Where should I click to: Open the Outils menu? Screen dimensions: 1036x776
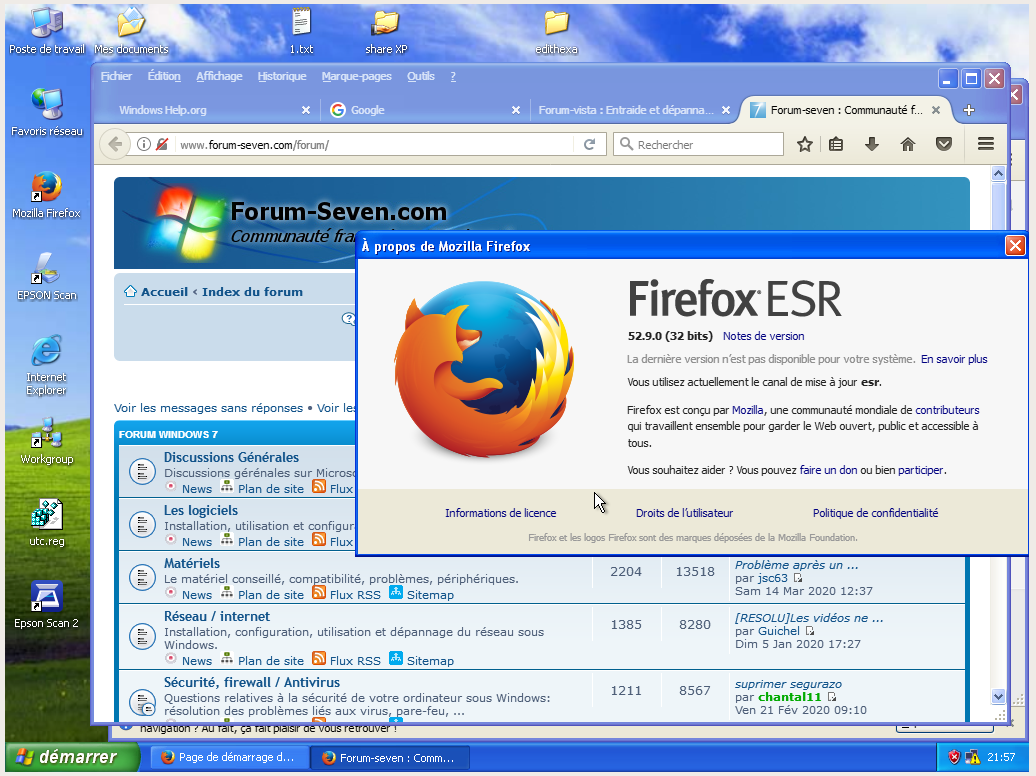(421, 76)
